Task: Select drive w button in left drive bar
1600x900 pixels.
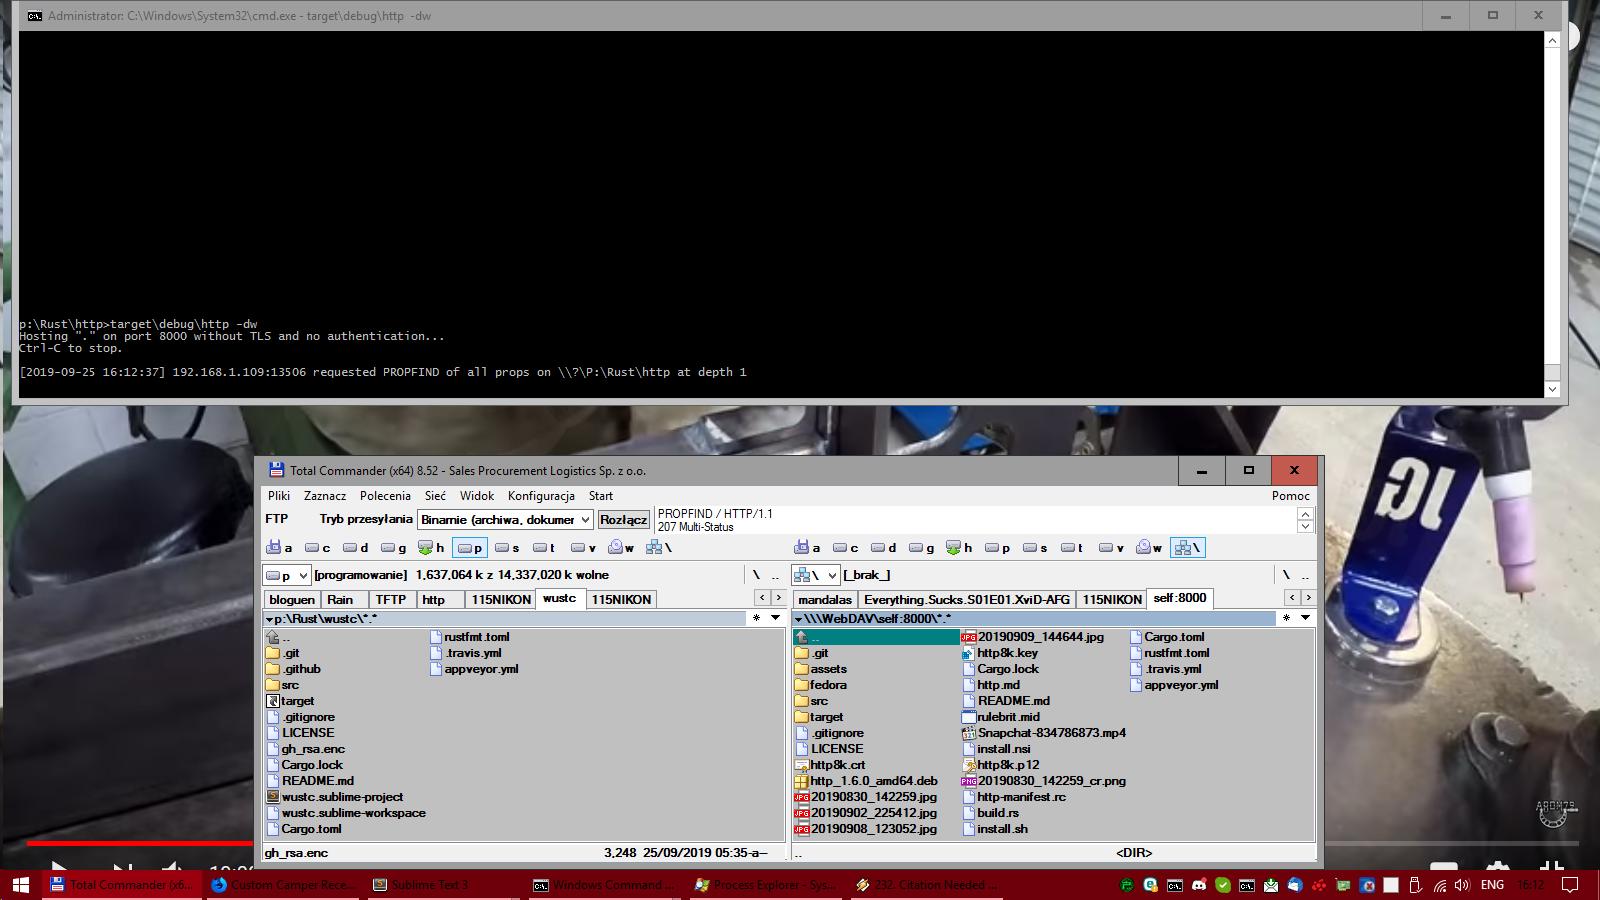Action: tap(621, 548)
